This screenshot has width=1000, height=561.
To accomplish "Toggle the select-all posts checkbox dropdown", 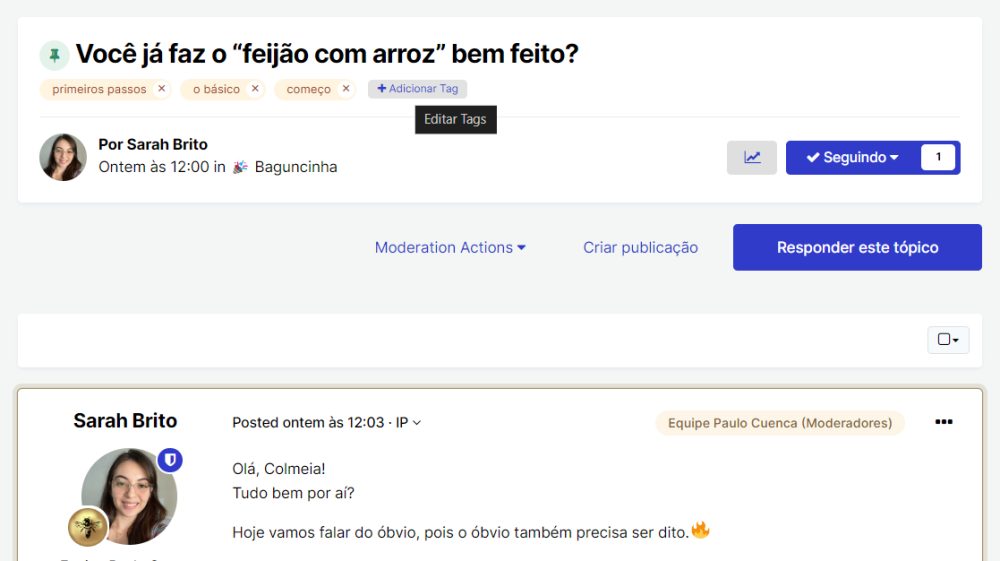I will click(948, 340).
